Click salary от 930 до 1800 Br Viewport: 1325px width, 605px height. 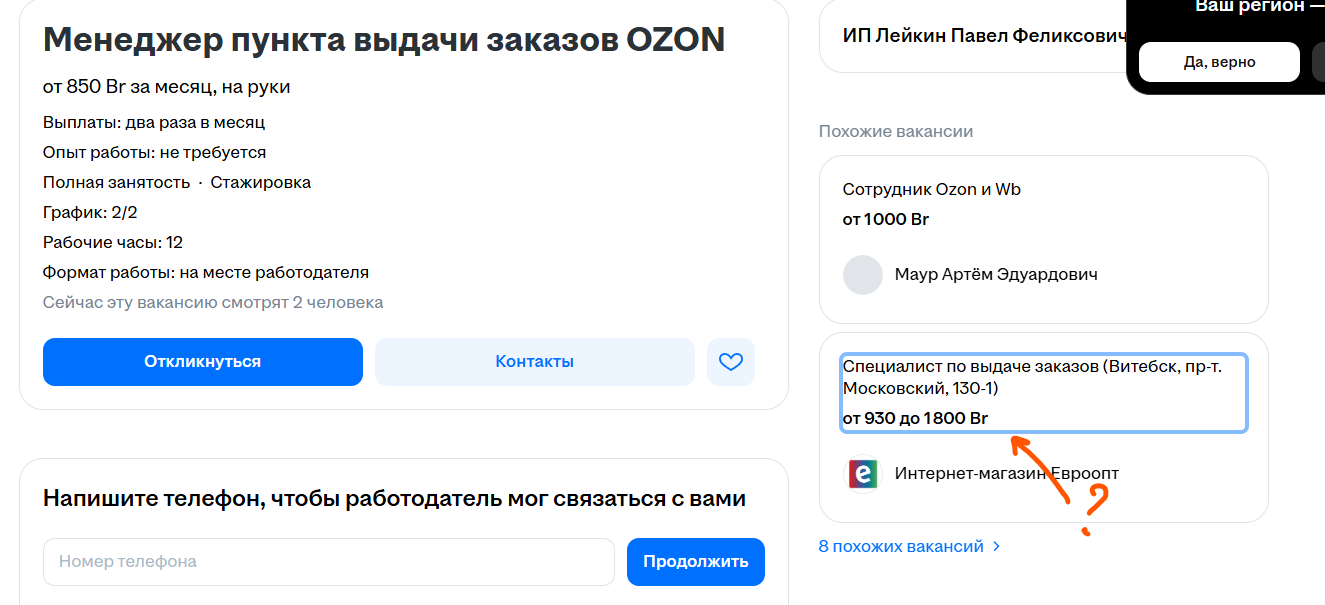click(x=915, y=418)
